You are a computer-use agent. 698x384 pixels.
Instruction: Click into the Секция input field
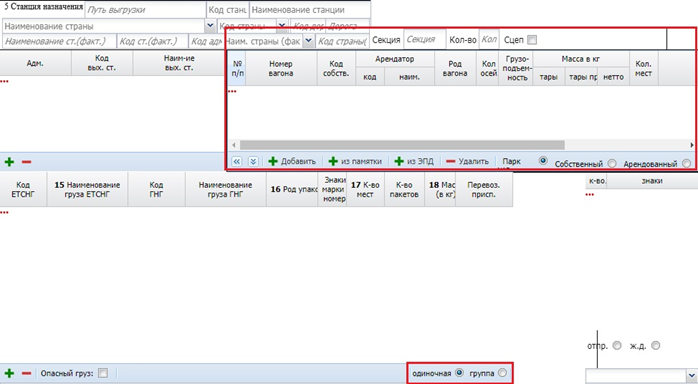pyautogui.click(x=425, y=40)
